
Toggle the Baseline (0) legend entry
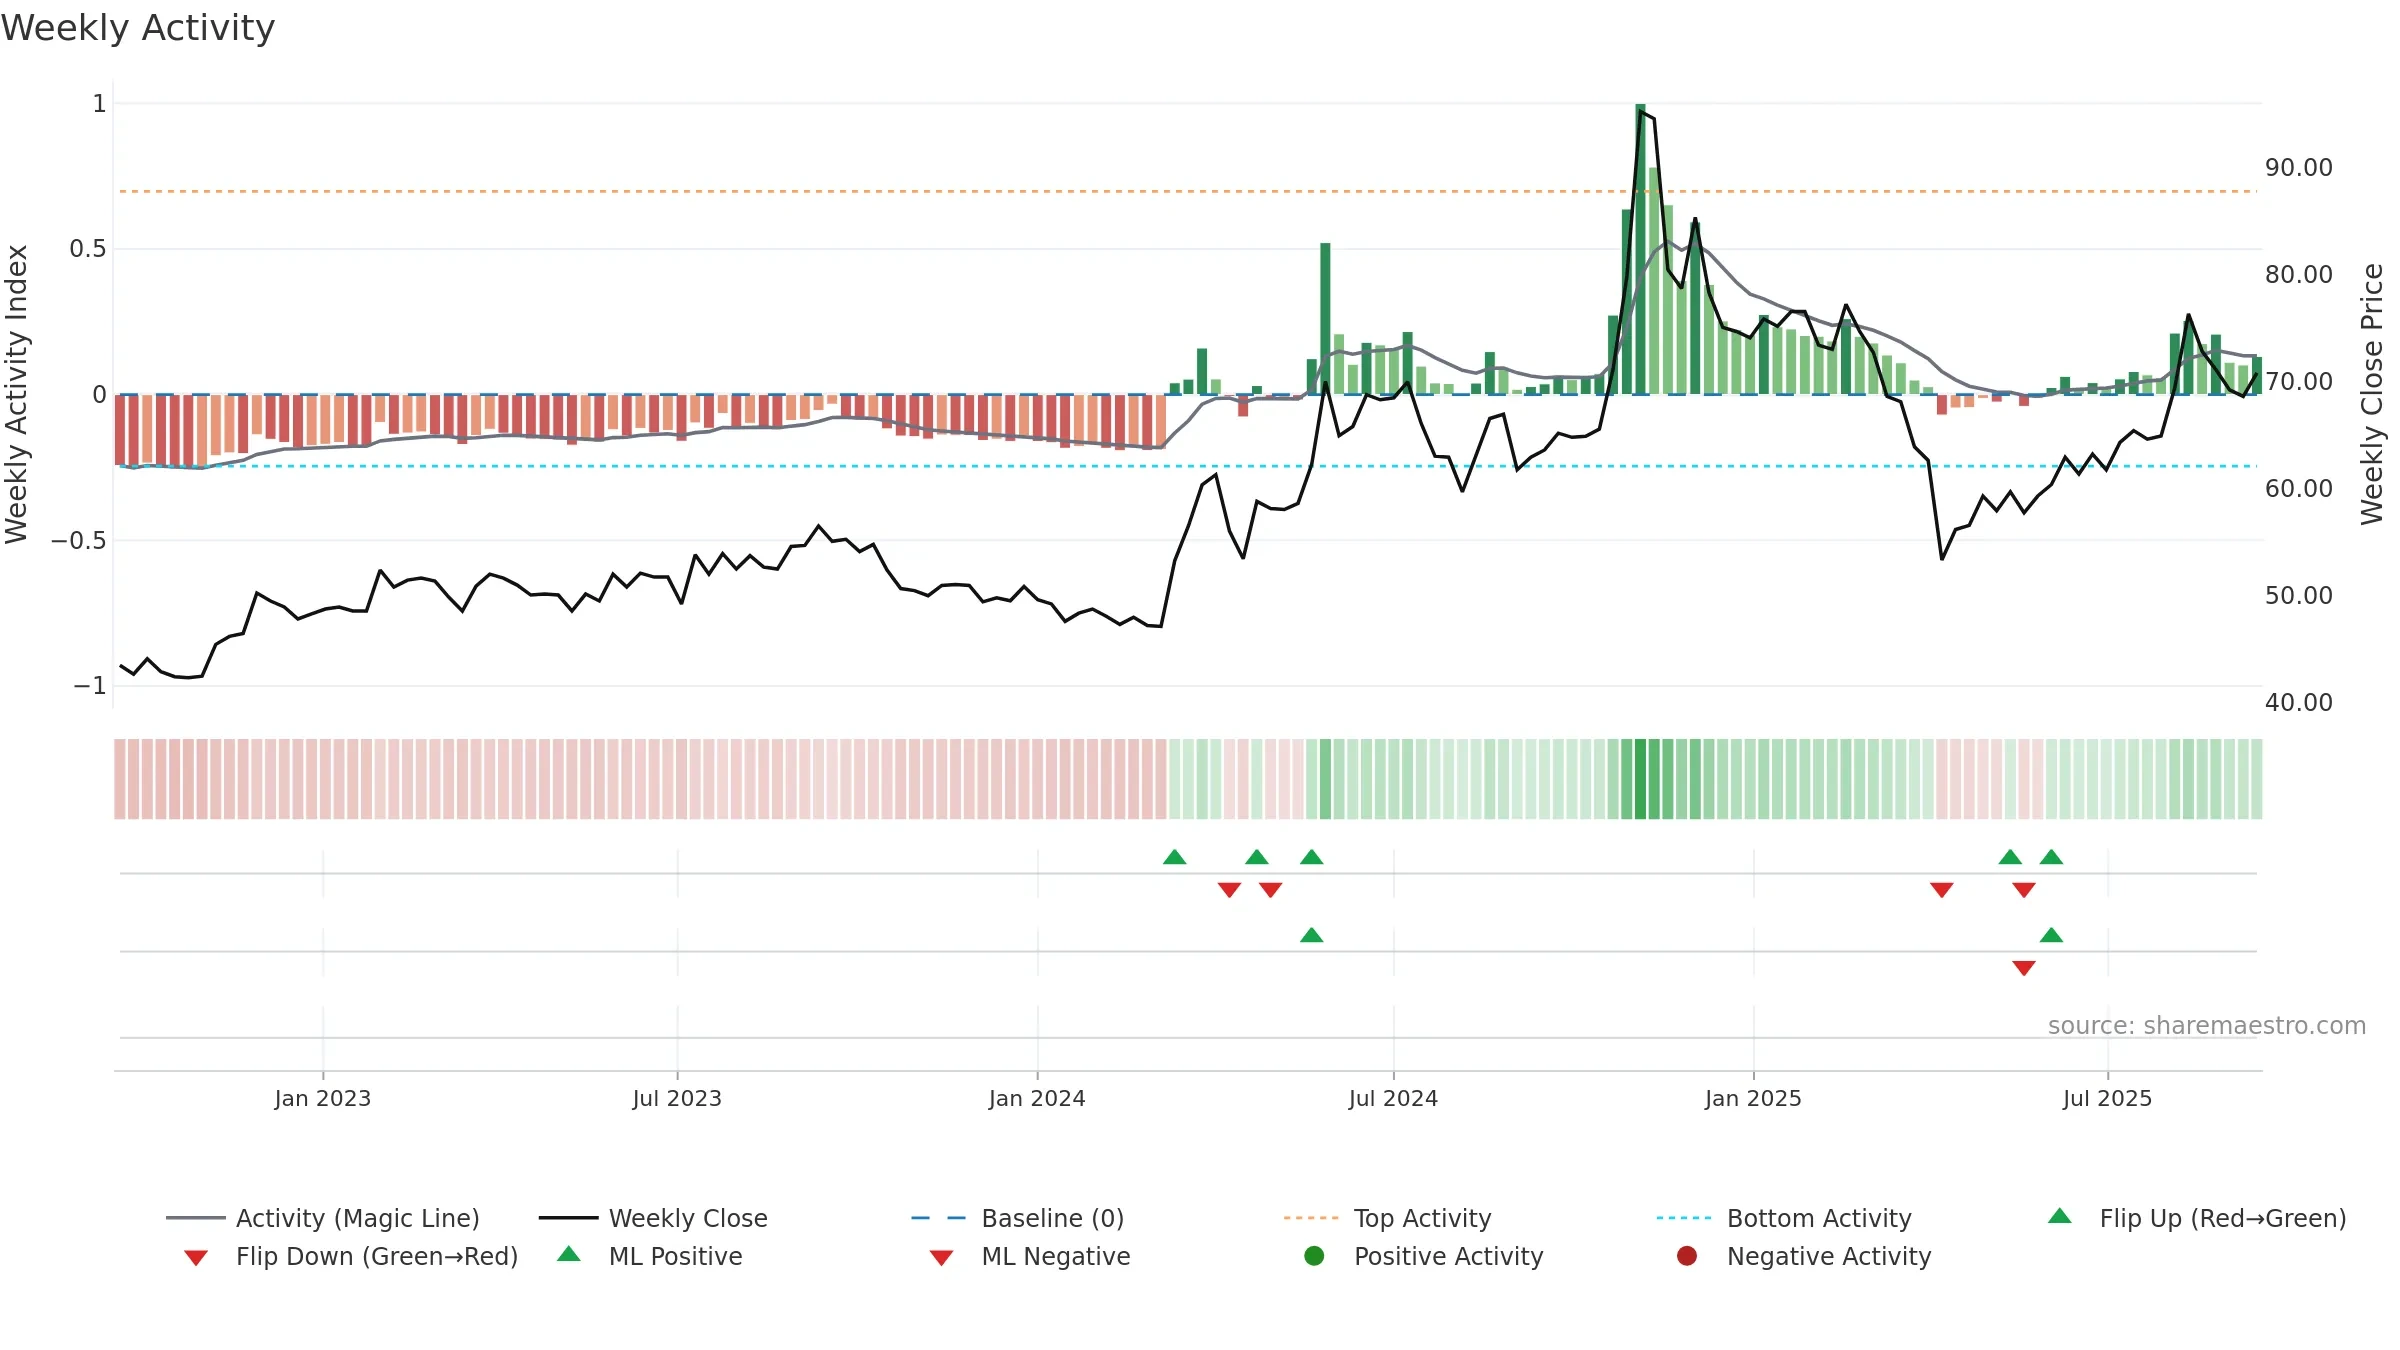pos(1017,1218)
